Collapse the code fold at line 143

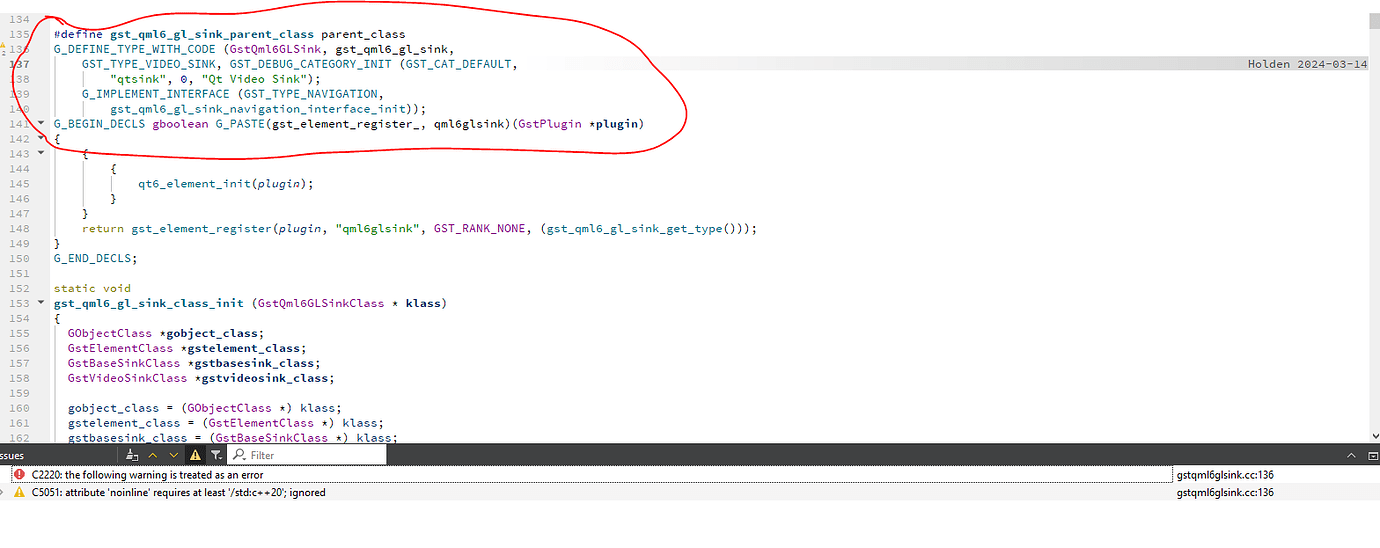(x=41, y=154)
